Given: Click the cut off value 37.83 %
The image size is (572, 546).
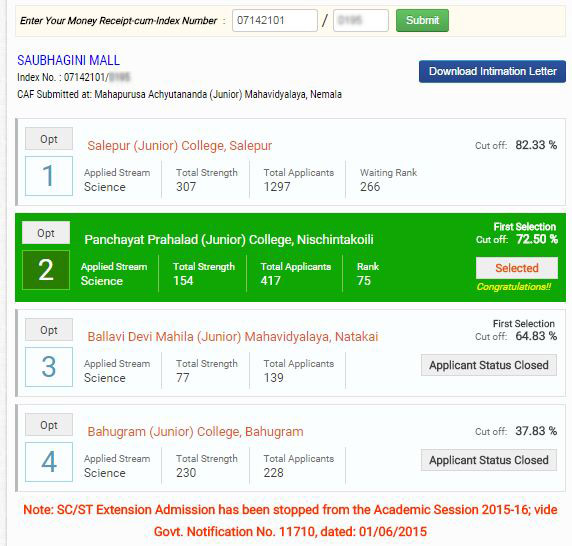Looking at the screenshot, I should coord(536,431).
